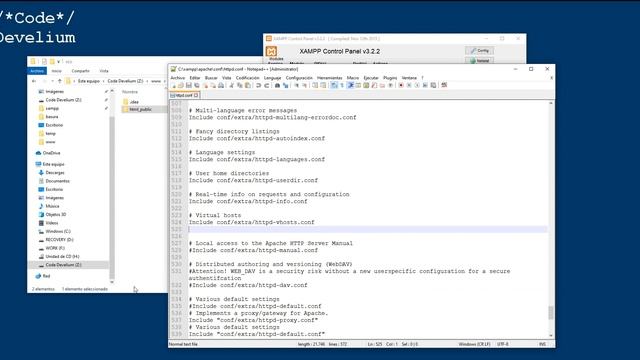Click the Paste toolbar icon
The width and height of the screenshot is (640, 360).
point(248,85)
